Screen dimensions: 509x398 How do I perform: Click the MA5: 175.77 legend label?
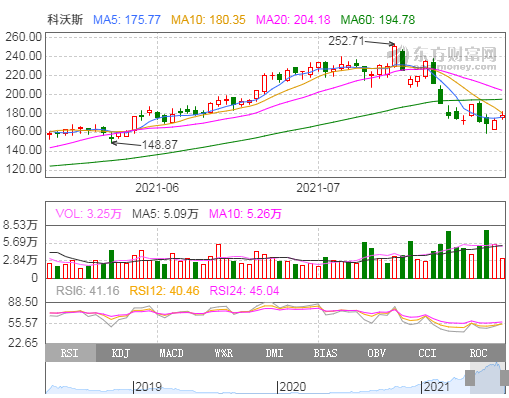point(127,20)
